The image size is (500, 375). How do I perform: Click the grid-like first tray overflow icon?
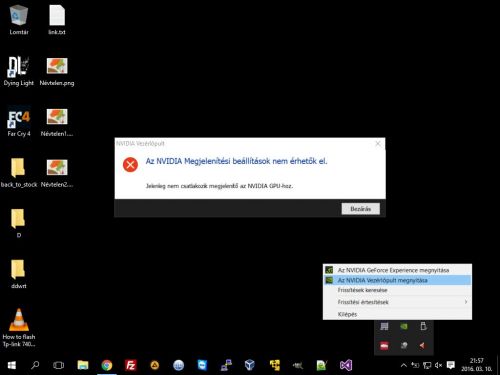tap(384, 326)
